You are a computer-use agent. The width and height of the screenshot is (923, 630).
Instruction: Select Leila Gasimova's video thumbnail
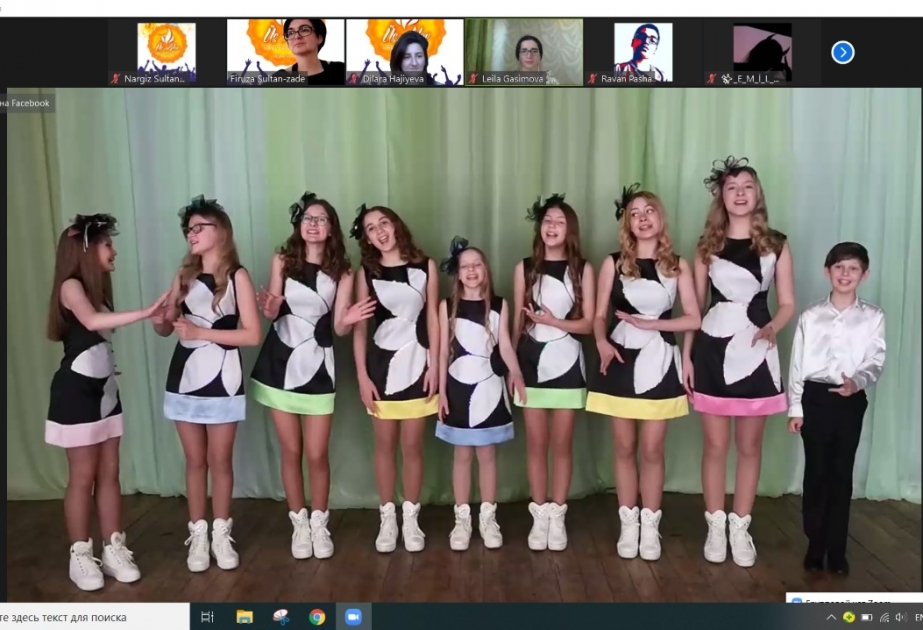524,52
